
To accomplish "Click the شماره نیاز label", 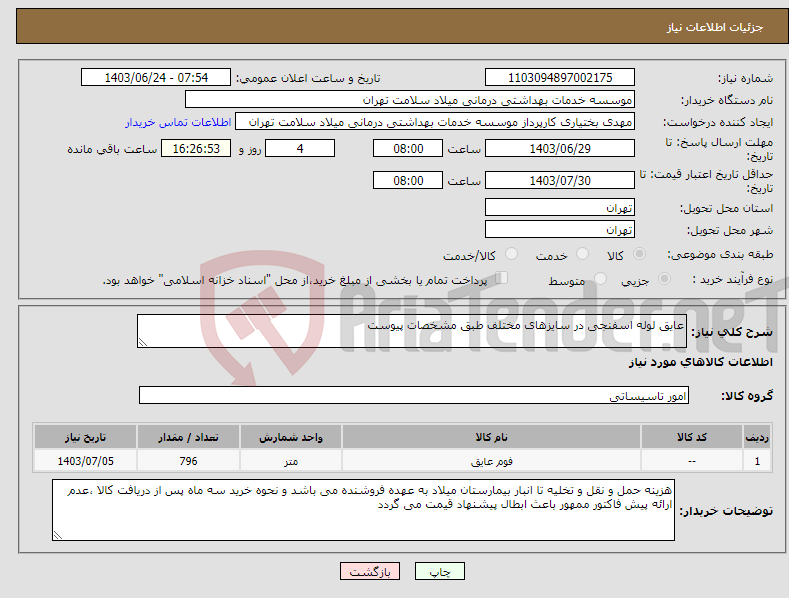I will (745, 78).
